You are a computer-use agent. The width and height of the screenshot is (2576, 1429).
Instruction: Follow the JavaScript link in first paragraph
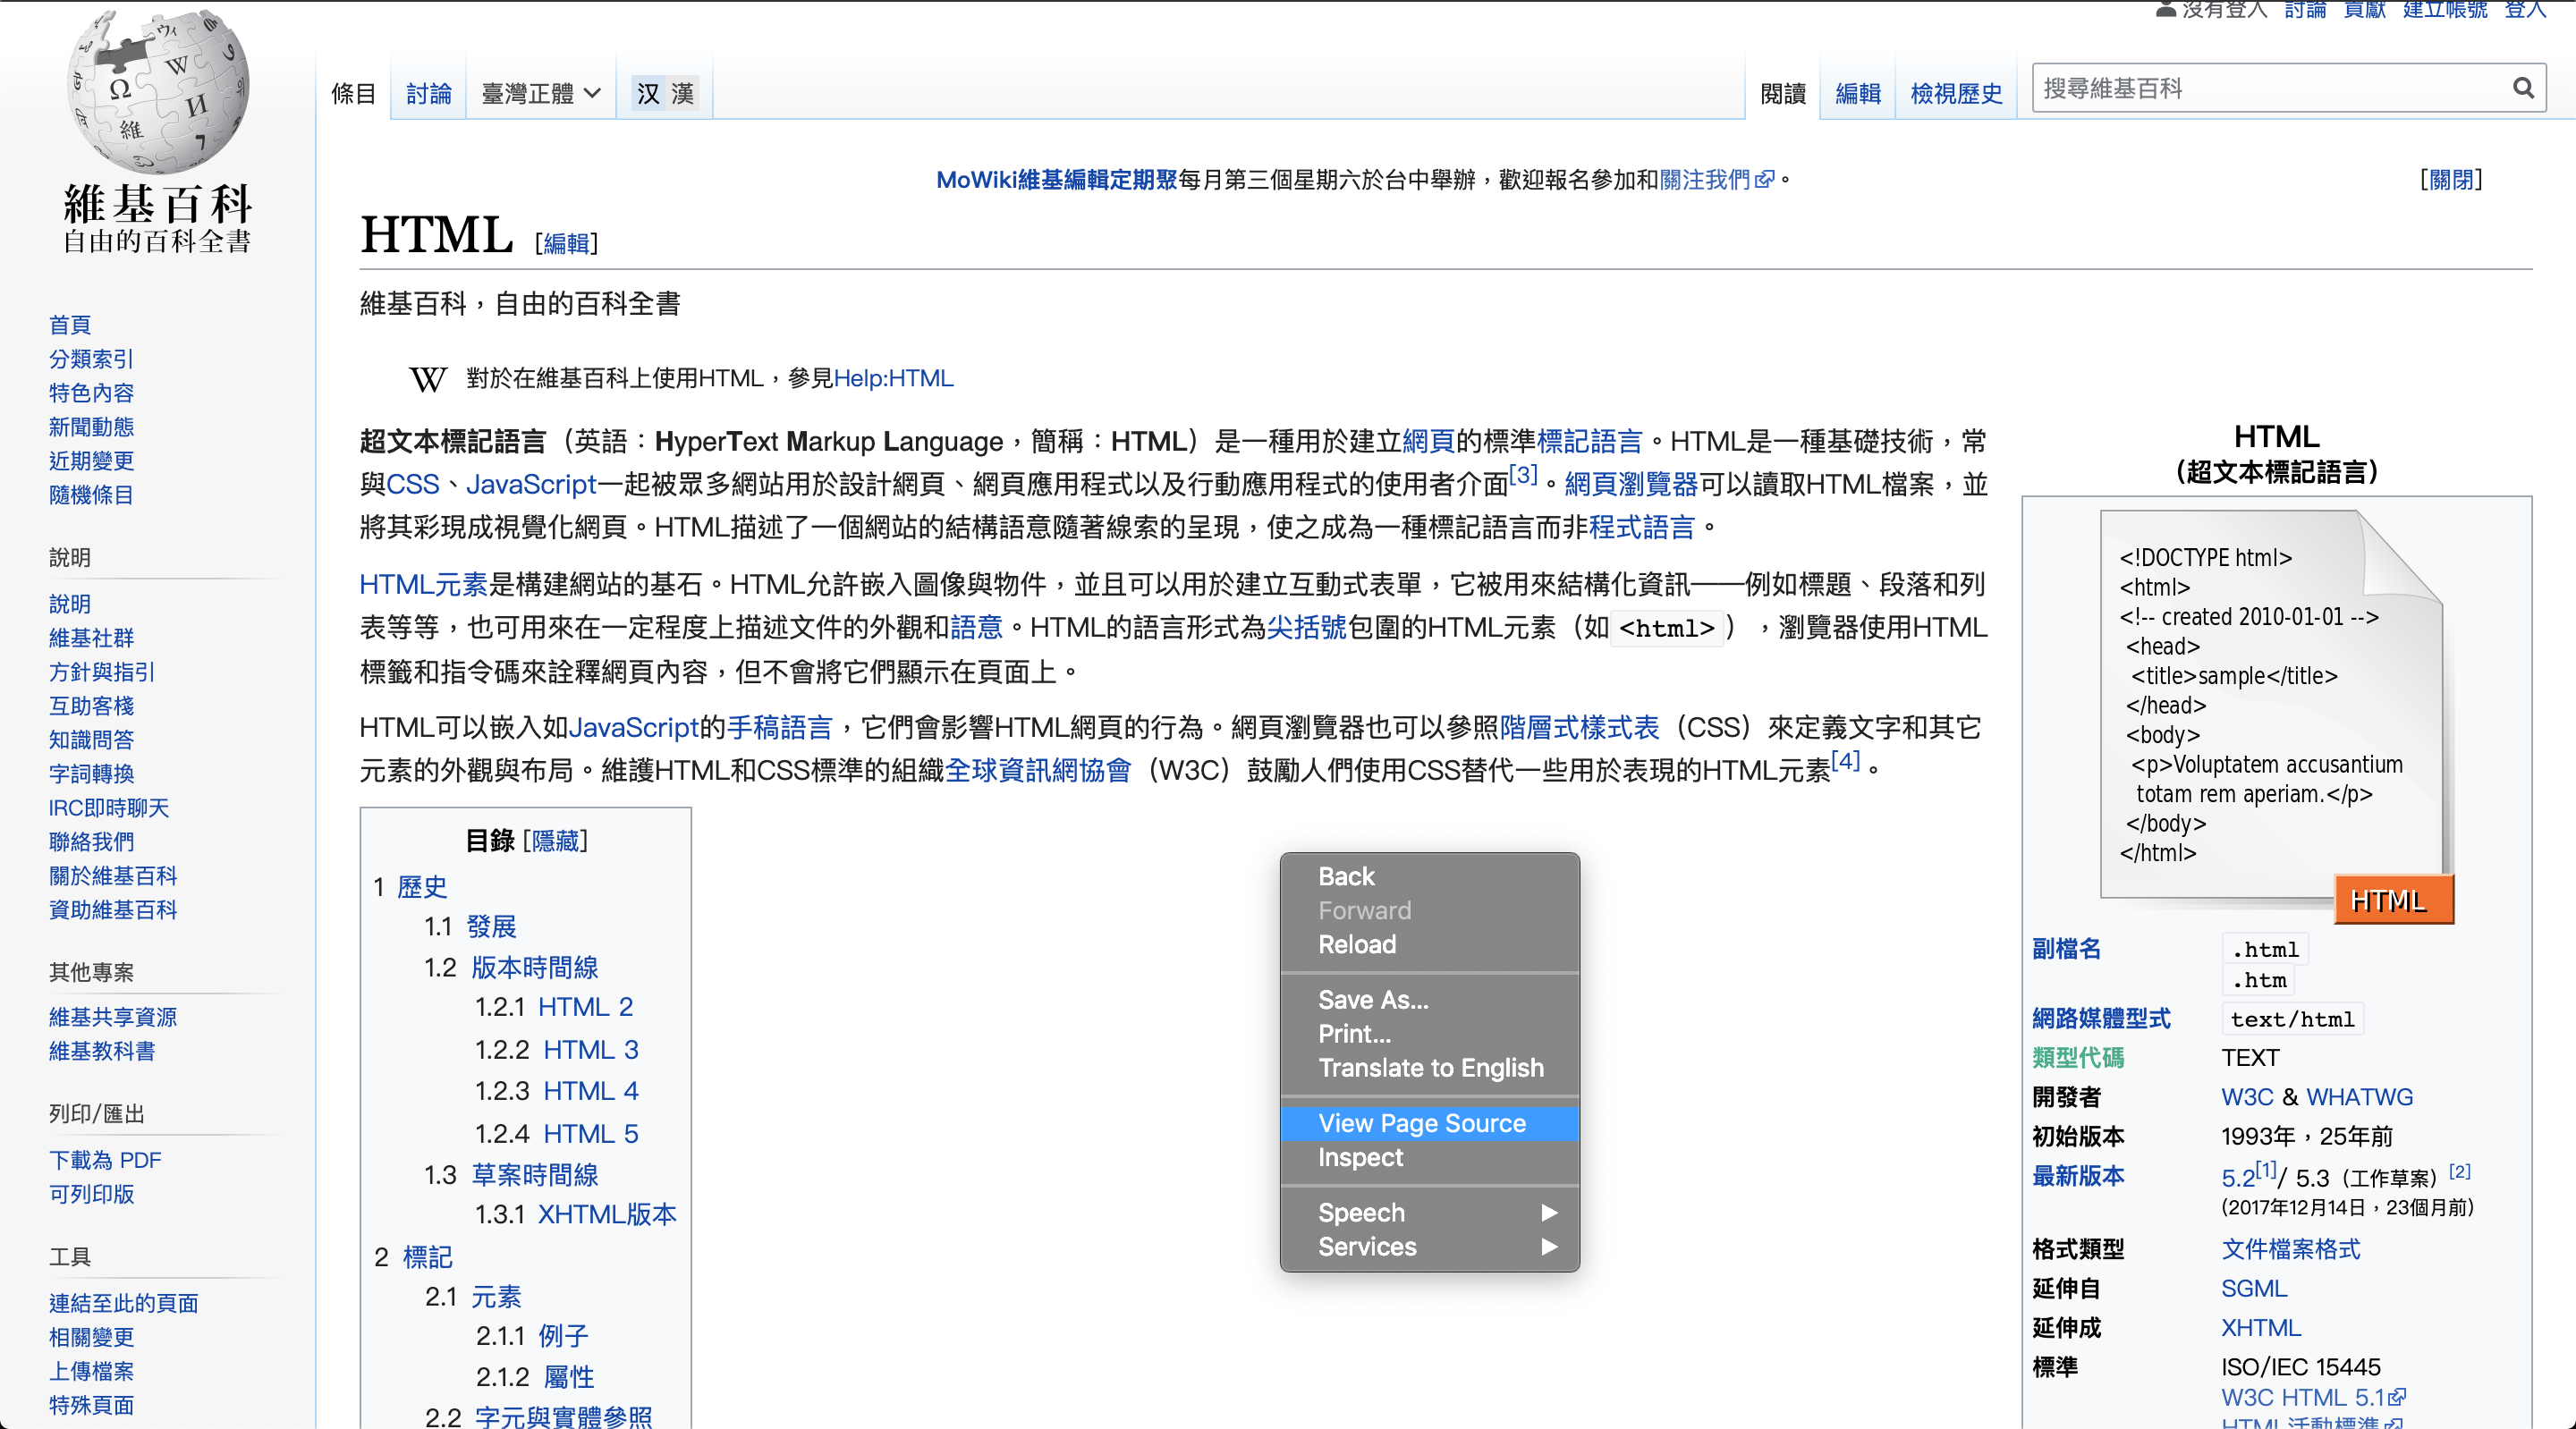[530, 485]
